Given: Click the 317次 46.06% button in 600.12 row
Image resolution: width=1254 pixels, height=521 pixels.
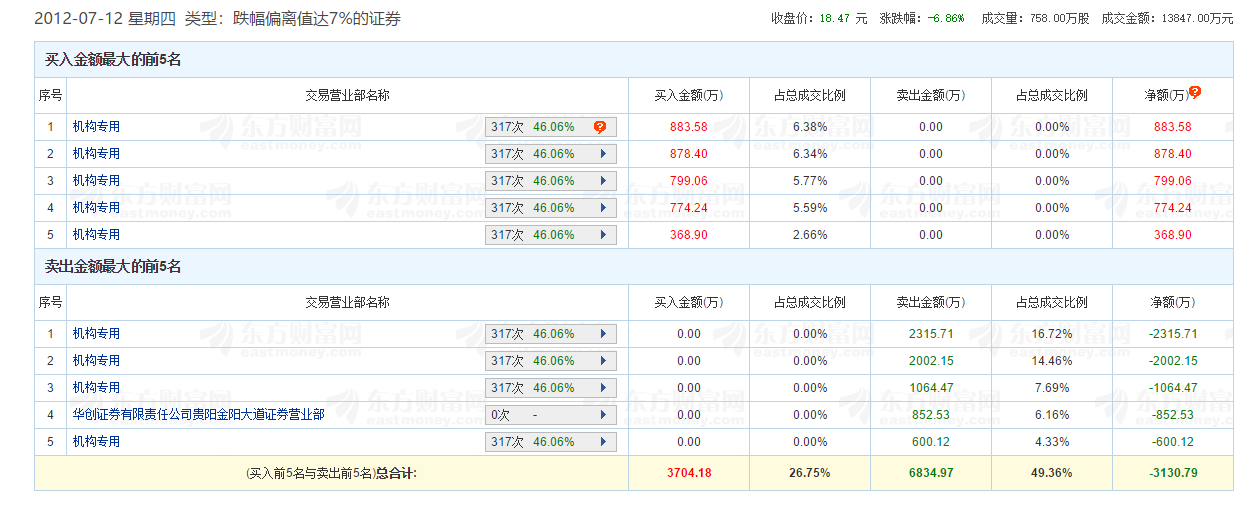Looking at the screenshot, I should (x=550, y=442).
